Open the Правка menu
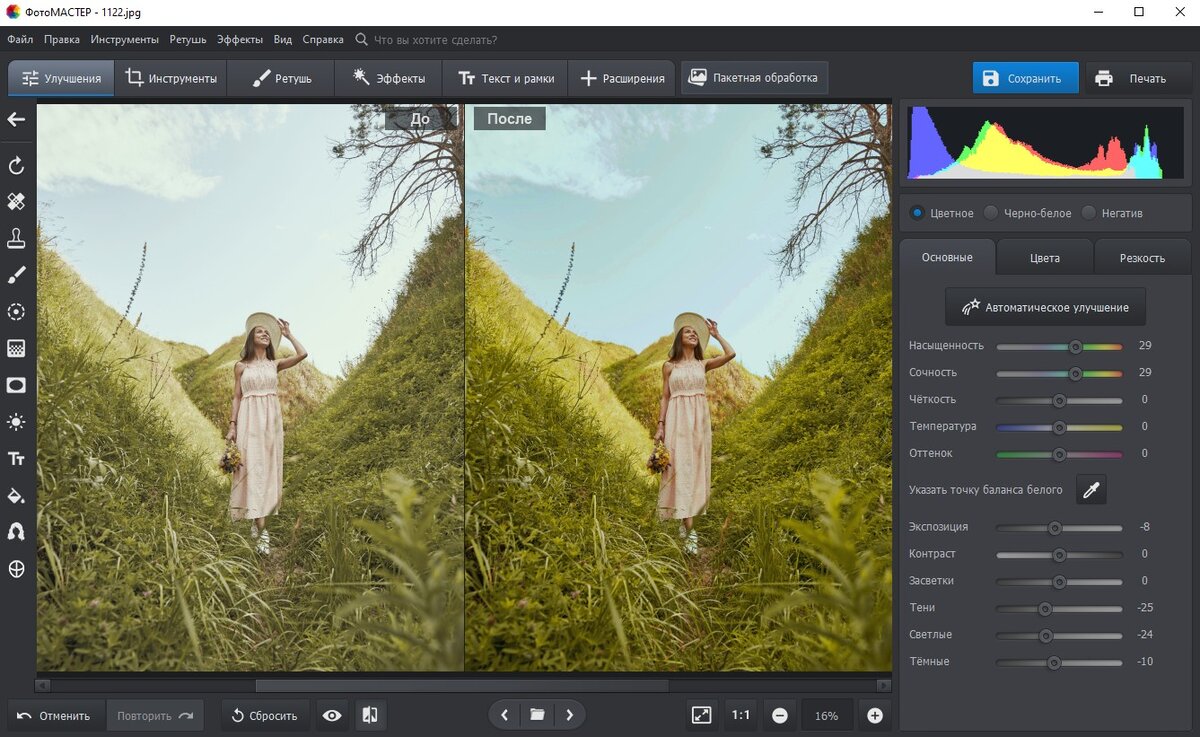 [62, 40]
